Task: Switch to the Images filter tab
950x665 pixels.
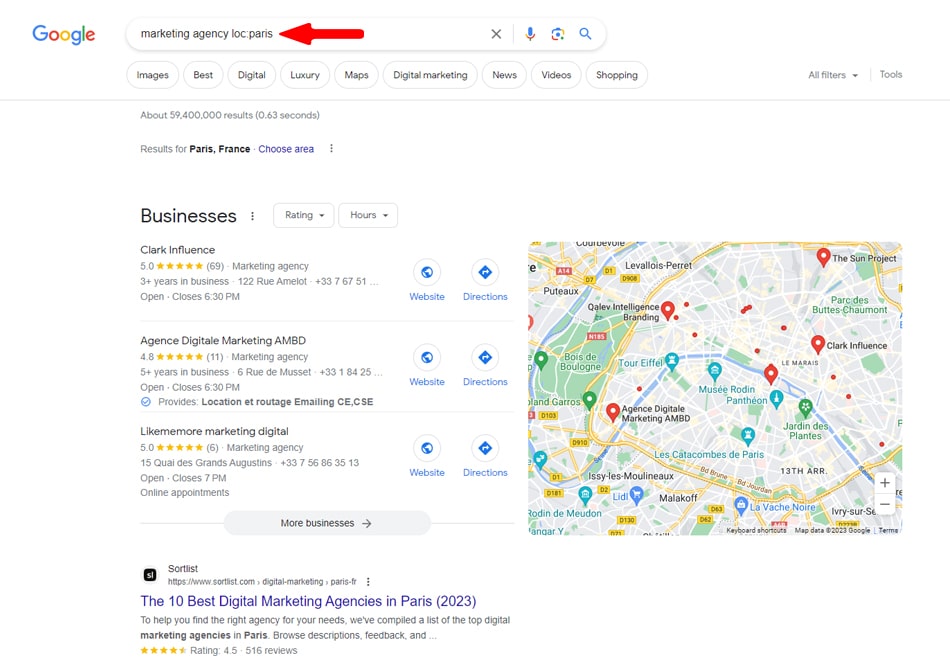Action: (x=153, y=75)
